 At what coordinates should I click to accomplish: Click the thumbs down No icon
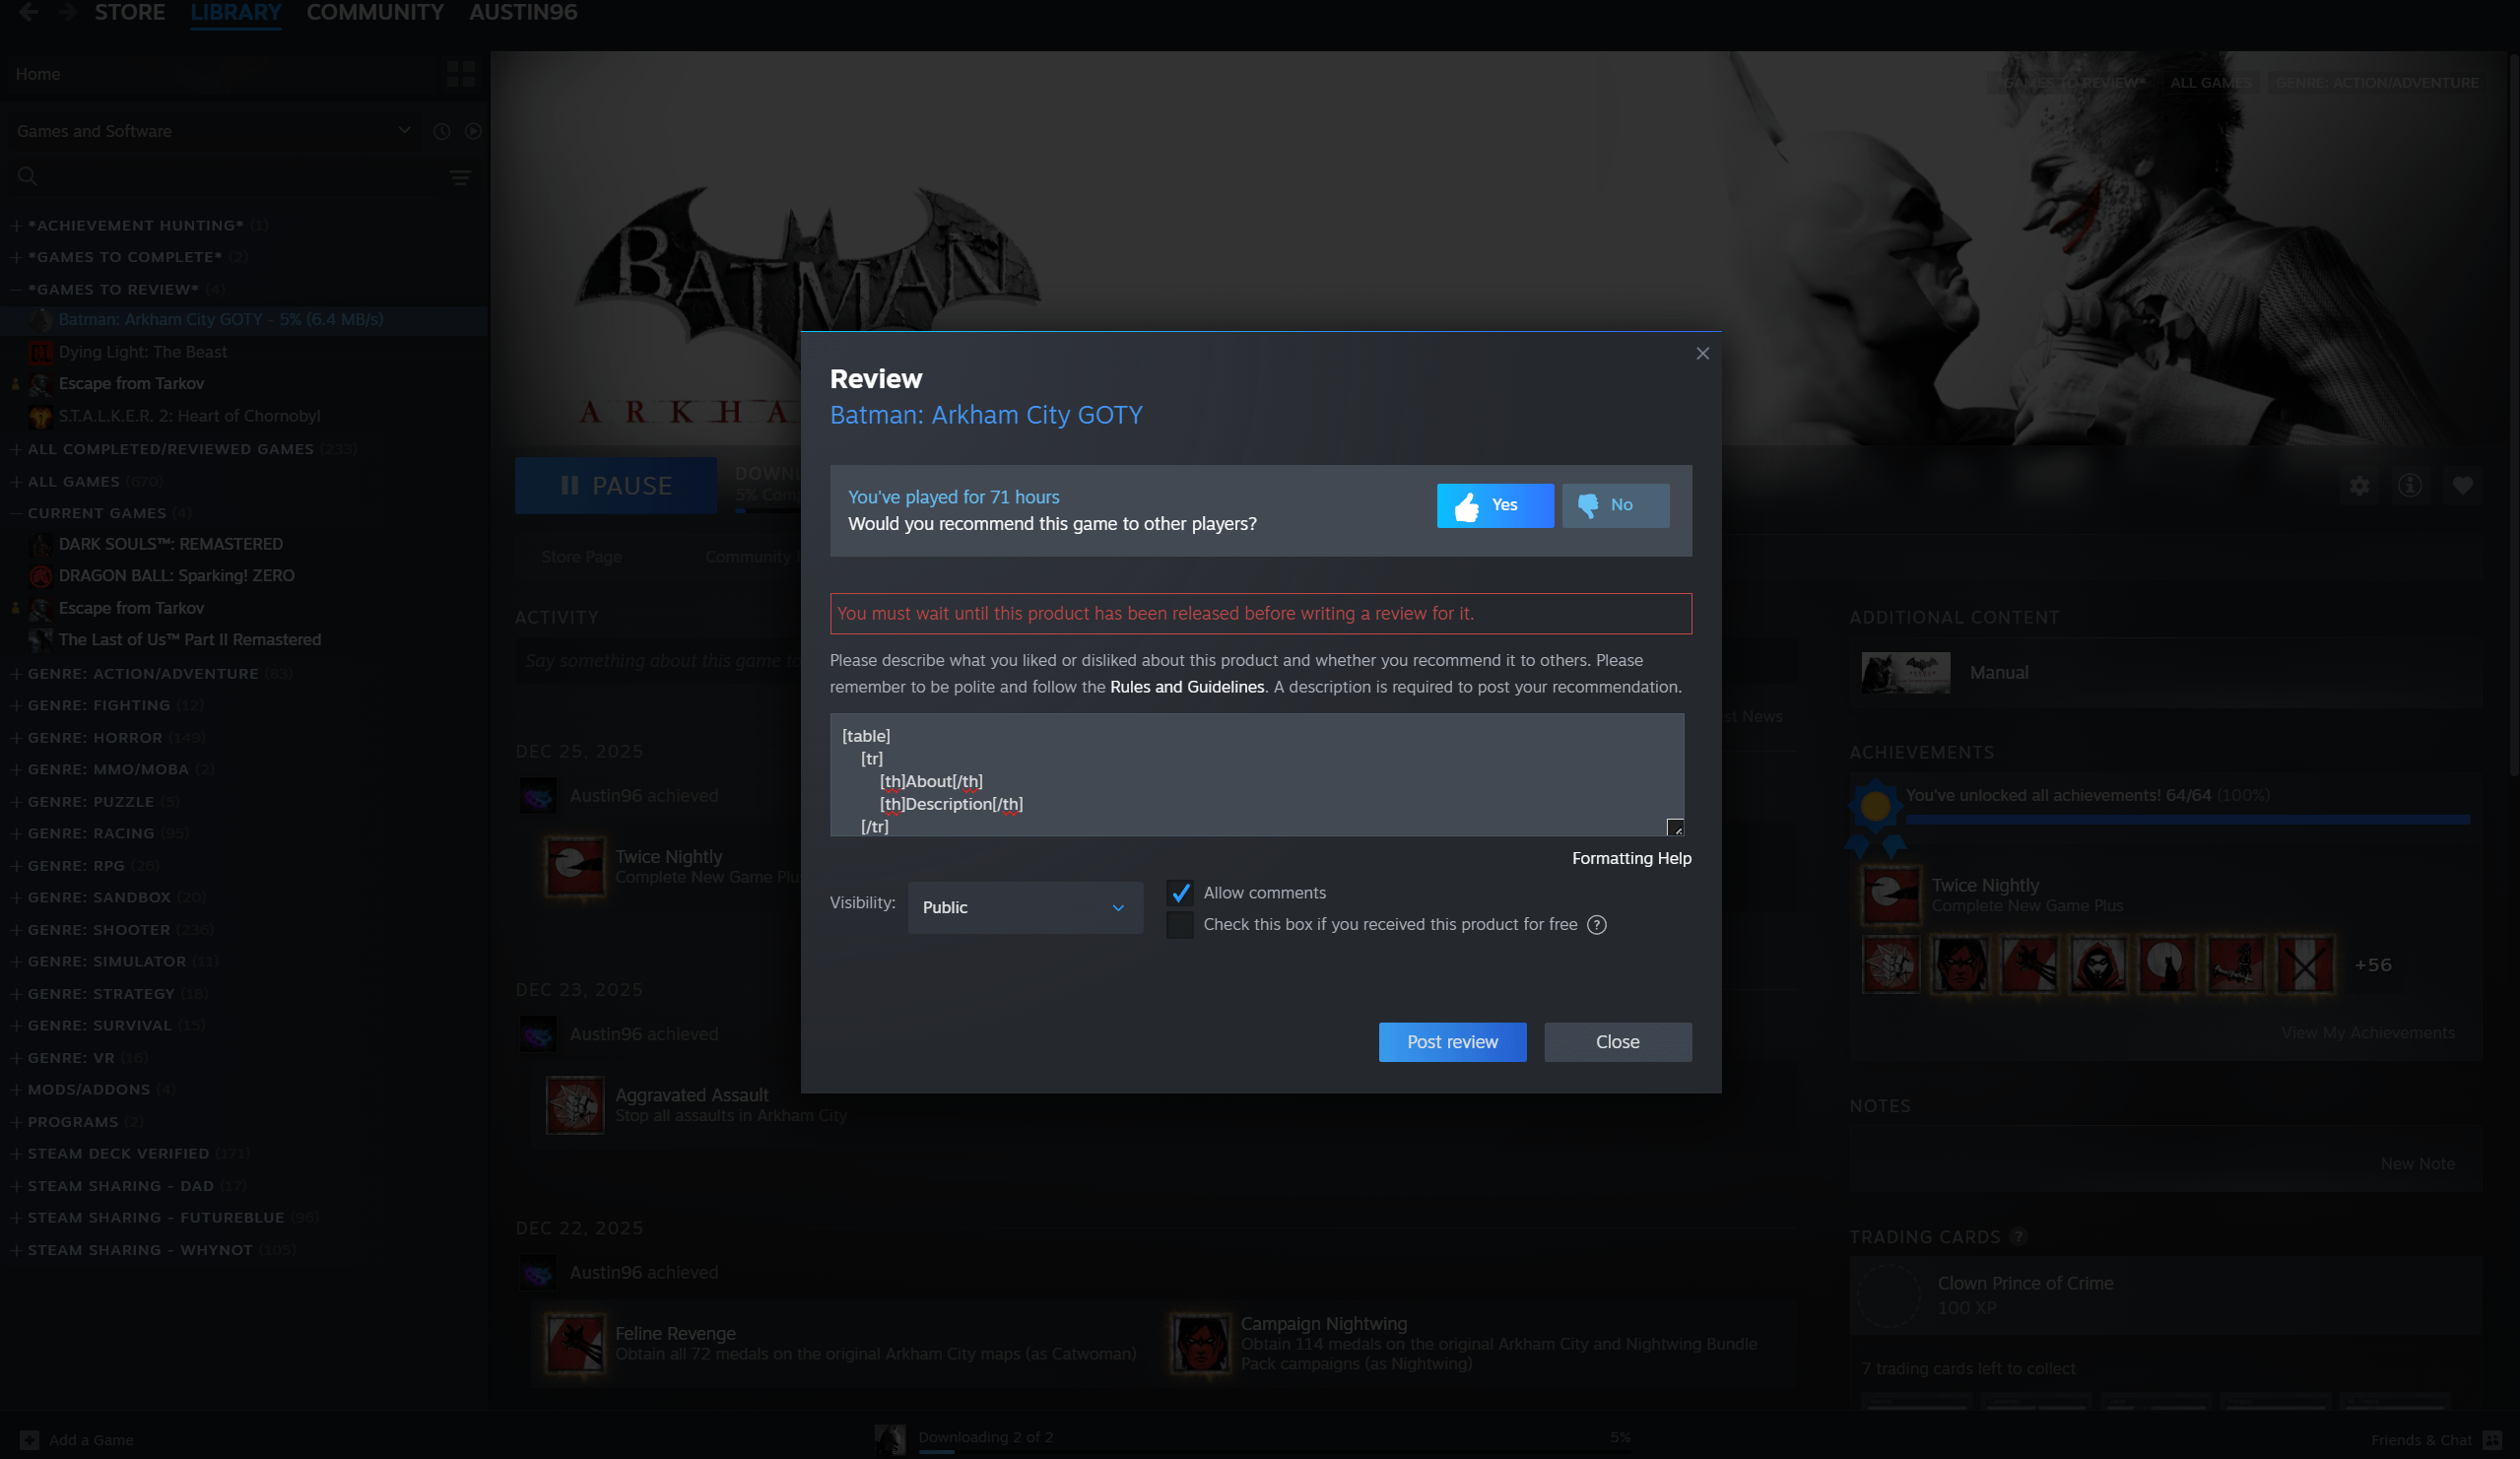1587,506
